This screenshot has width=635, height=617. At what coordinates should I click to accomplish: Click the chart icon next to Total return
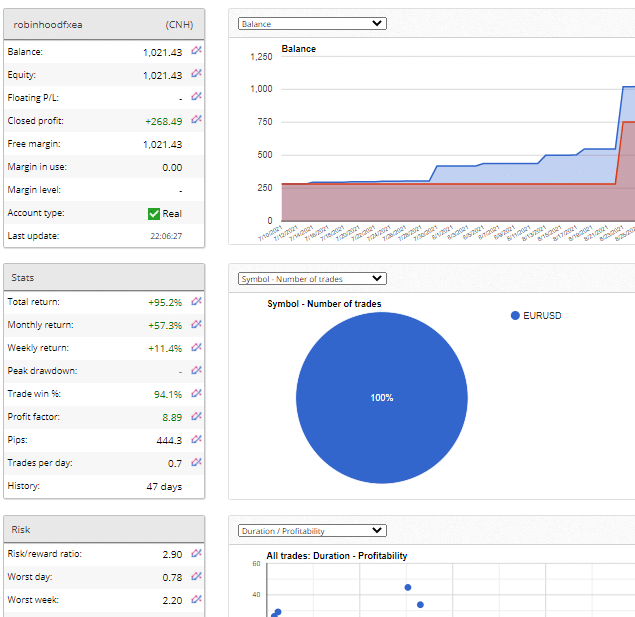pyautogui.click(x=197, y=301)
